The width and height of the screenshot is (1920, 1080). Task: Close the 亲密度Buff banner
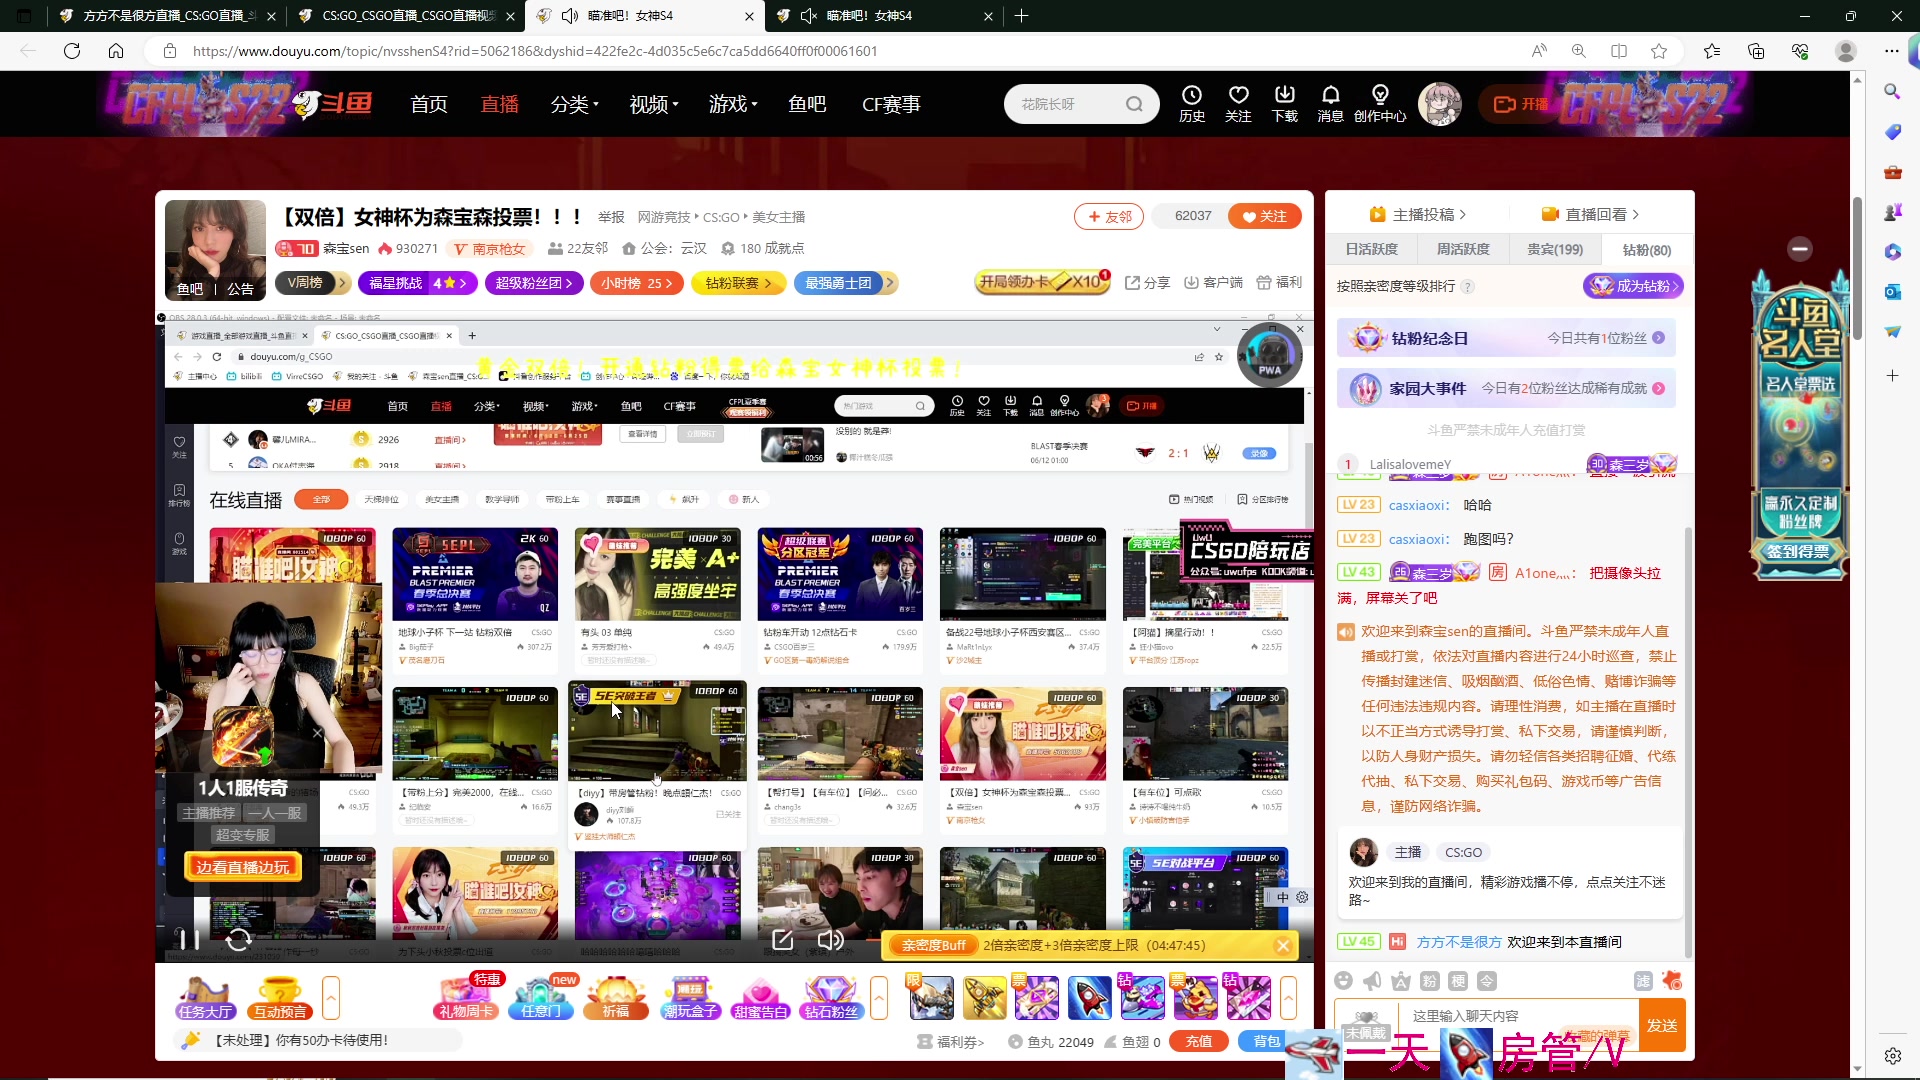pos(1283,945)
